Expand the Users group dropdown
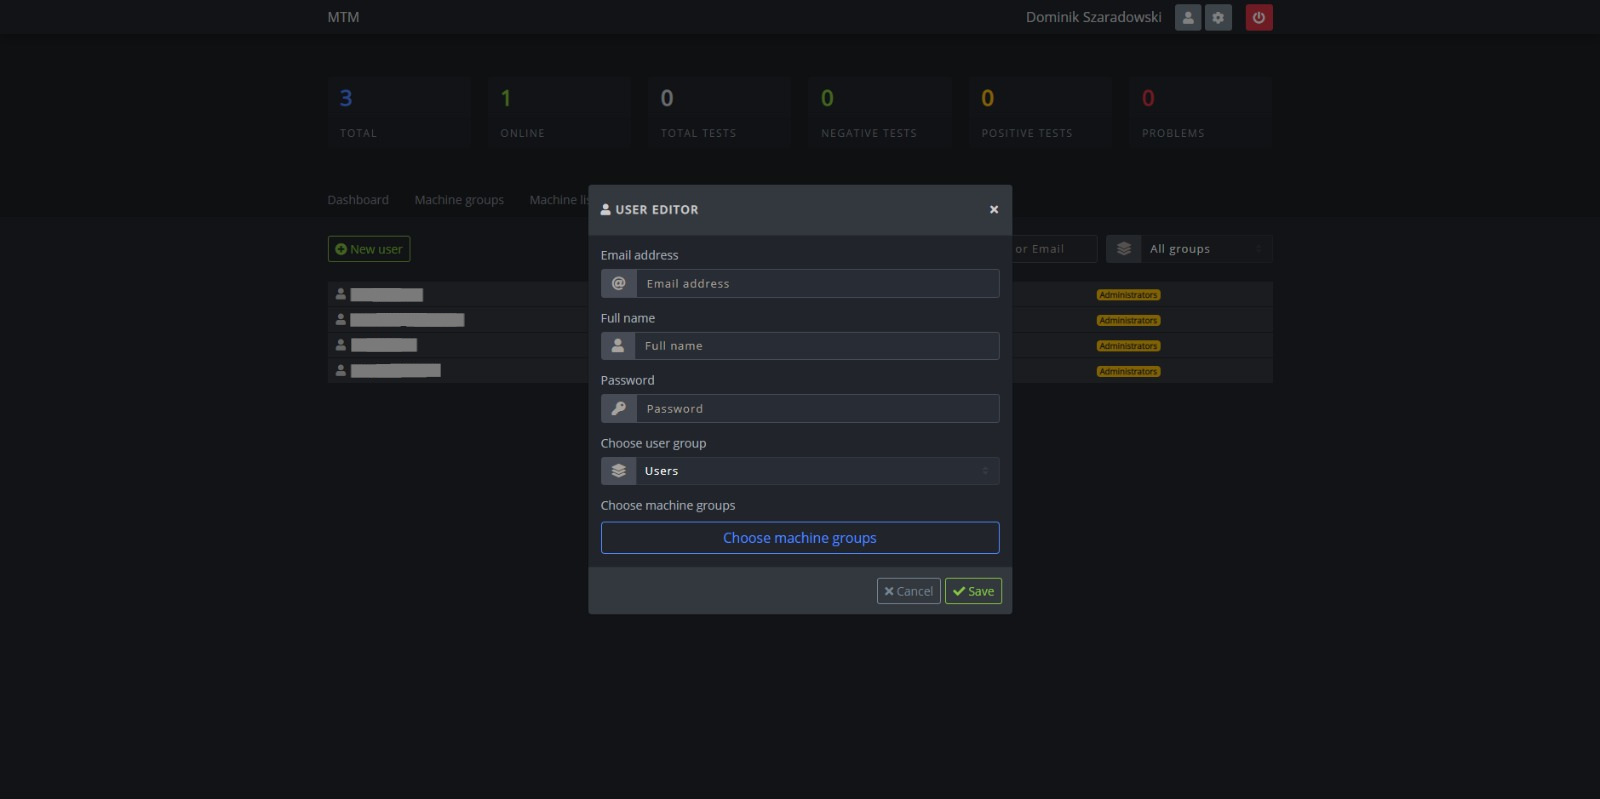Viewport: 1600px width, 799px height. point(816,471)
